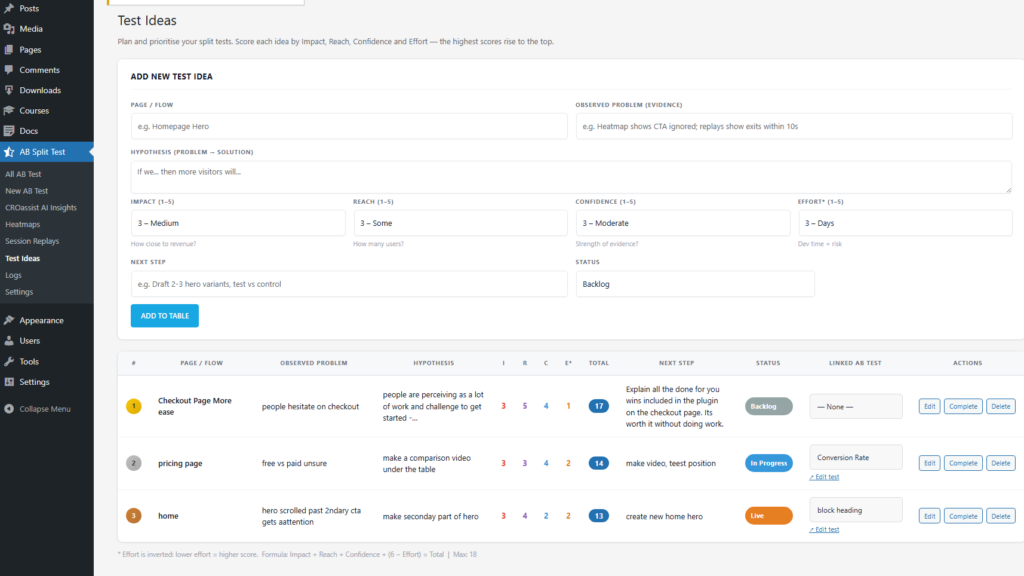Viewport: 1024px width, 576px height.
Task: Mark the pricing page idea as Complete
Action: [962, 462]
